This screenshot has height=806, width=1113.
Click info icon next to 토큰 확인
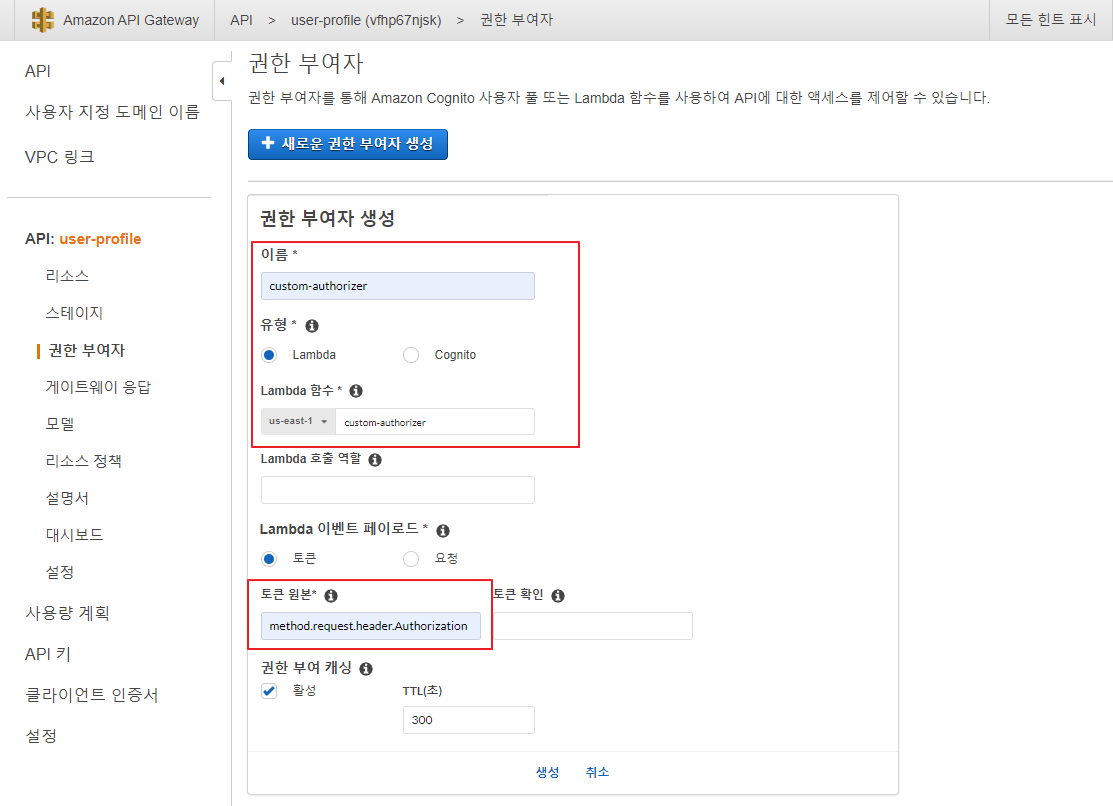click(558, 596)
